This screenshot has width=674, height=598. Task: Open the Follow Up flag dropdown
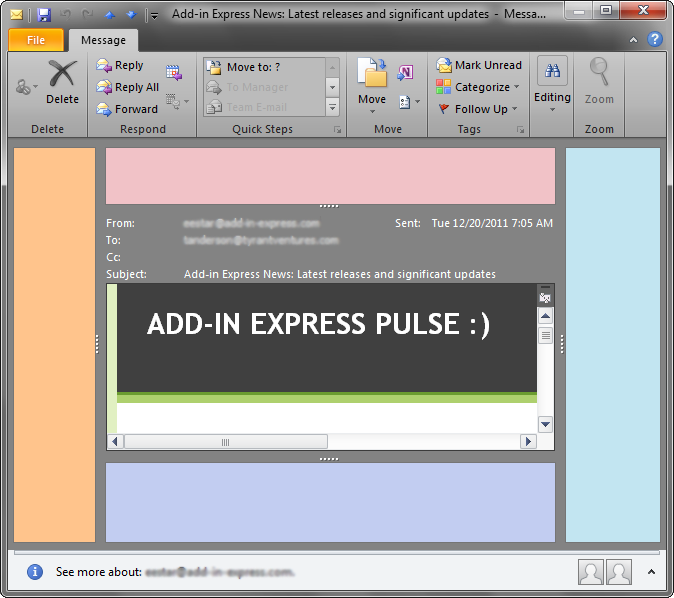pos(477,109)
